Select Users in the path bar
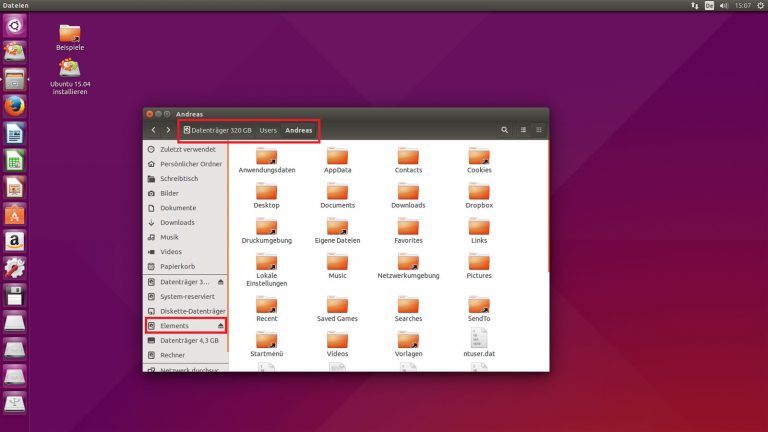Viewport: 768px width, 432px height. 268,130
